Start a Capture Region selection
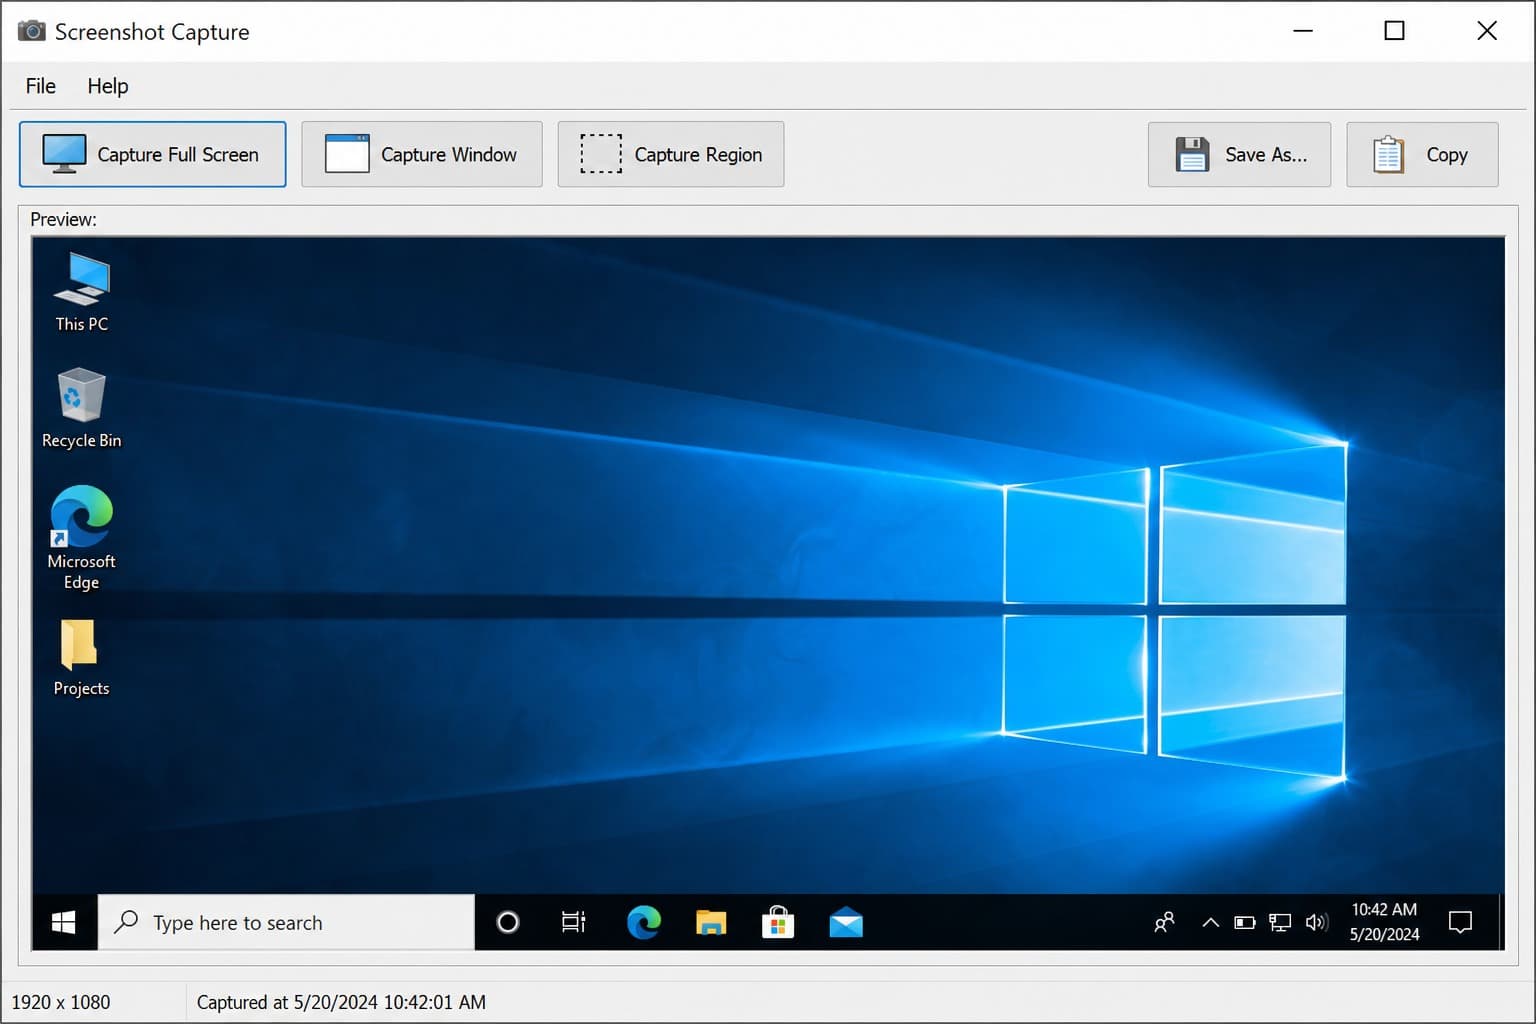Image resolution: width=1536 pixels, height=1024 pixels. [x=671, y=154]
